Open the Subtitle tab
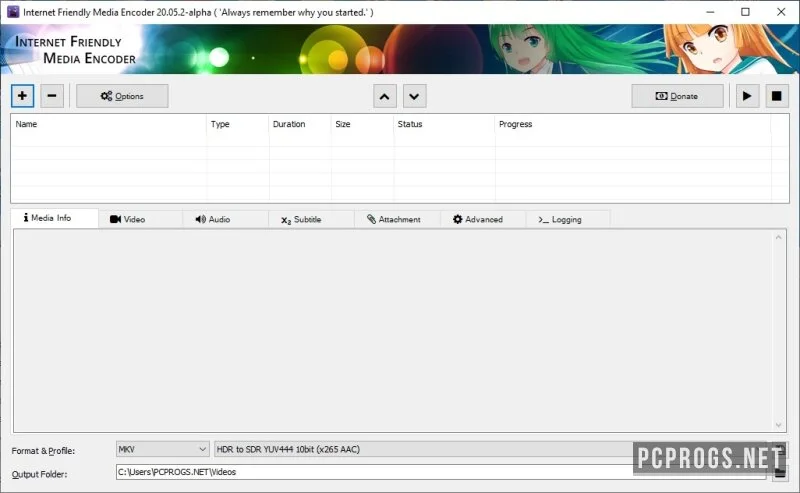Viewport: 800px width, 493px height. (x=311, y=219)
